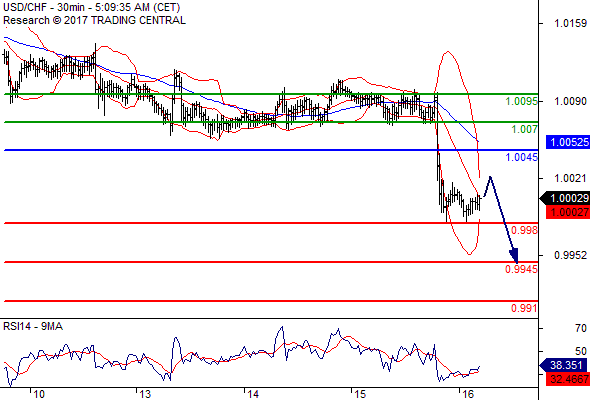Select the blue 1.00525 price label
Screen dimensions: 590x400
(568, 142)
